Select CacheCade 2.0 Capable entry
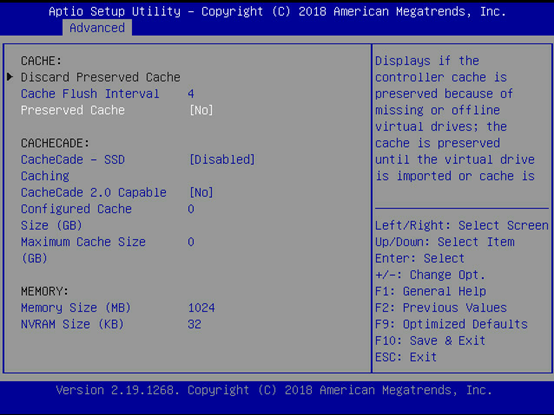The height and width of the screenshot is (415, 554). coord(93,192)
